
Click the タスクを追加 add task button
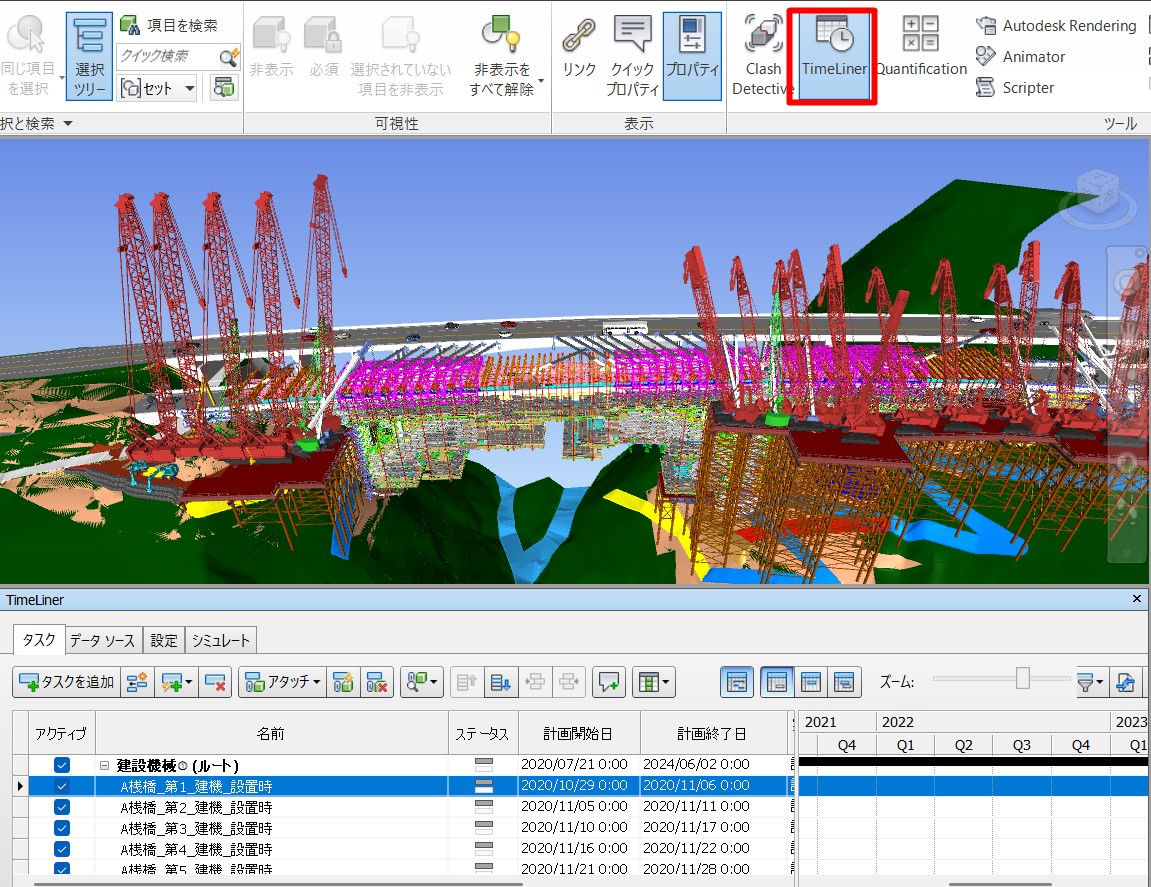point(68,683)
